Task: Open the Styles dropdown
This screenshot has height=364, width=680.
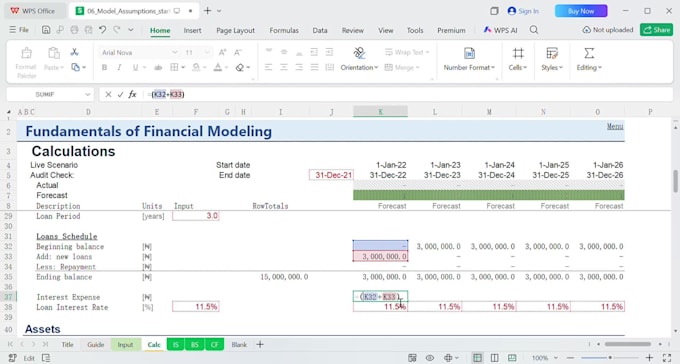Action: tap(552, 59)
